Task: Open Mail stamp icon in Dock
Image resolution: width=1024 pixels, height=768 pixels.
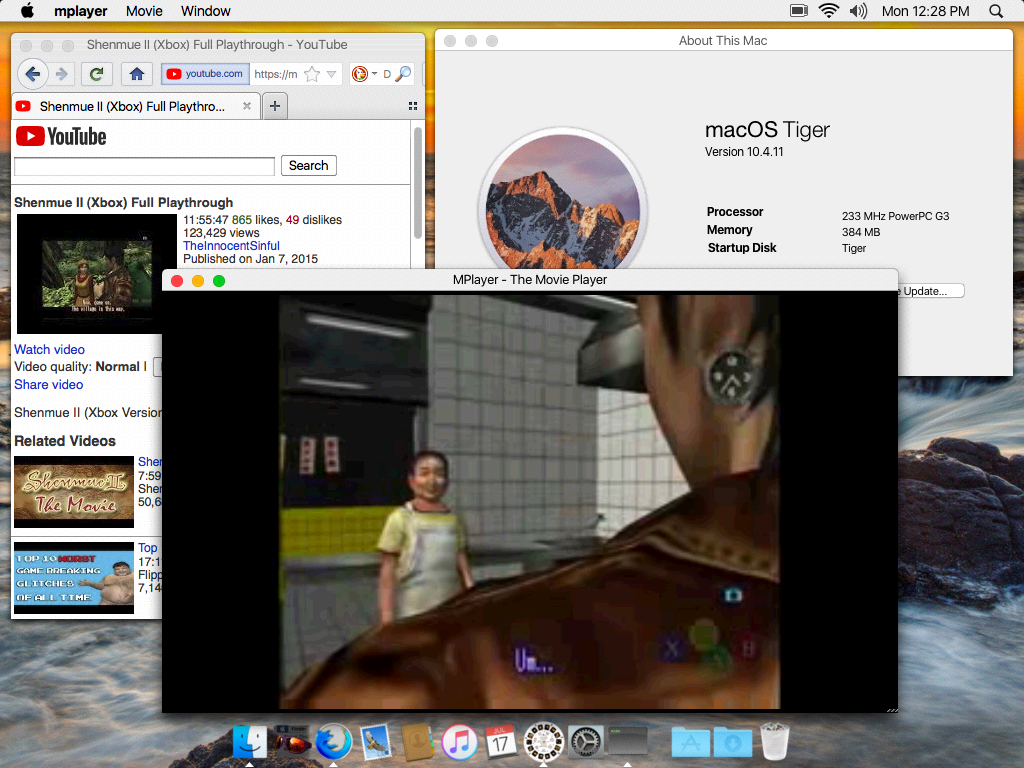Action: point(376,742)
